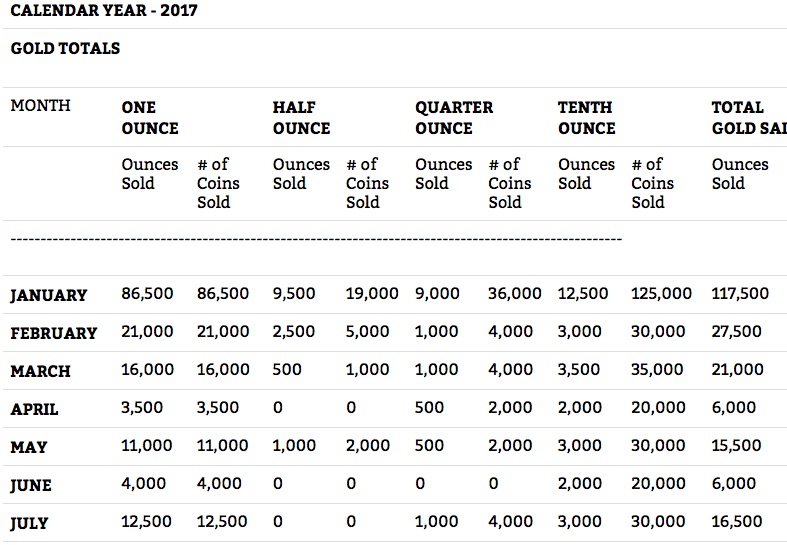Click the JUNE row label

coord(31,485)
